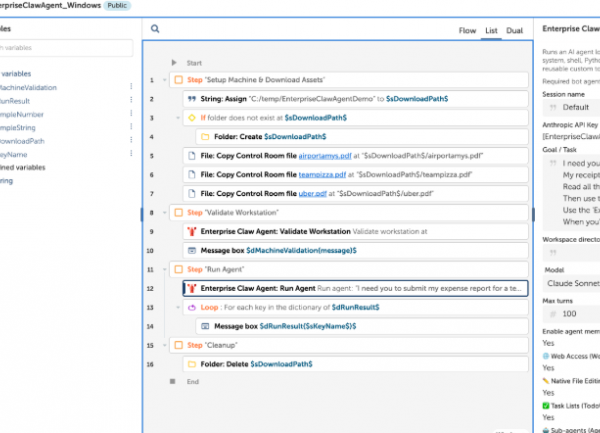Open the search magnifier in the editor toolbar

(155, 29)
